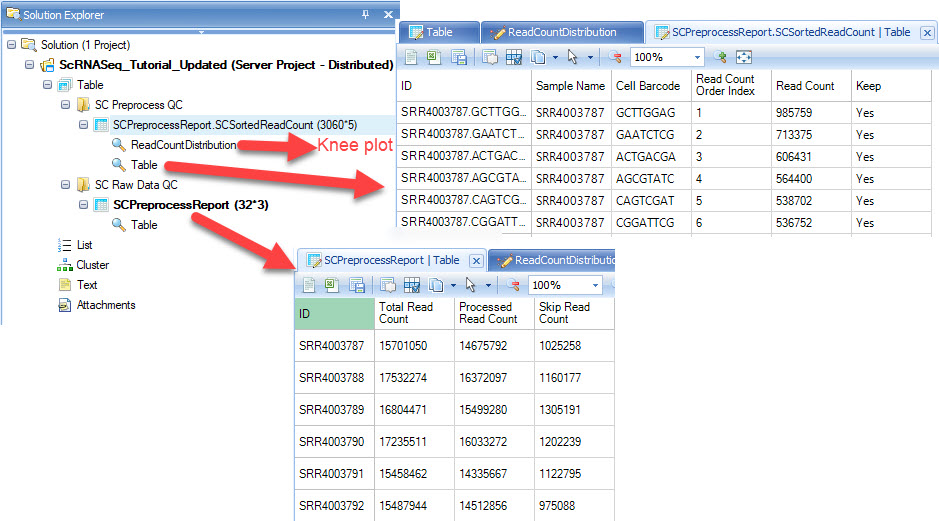Click the Cell Barcode column header
939x521 pixels.
(x=652, y=86)
